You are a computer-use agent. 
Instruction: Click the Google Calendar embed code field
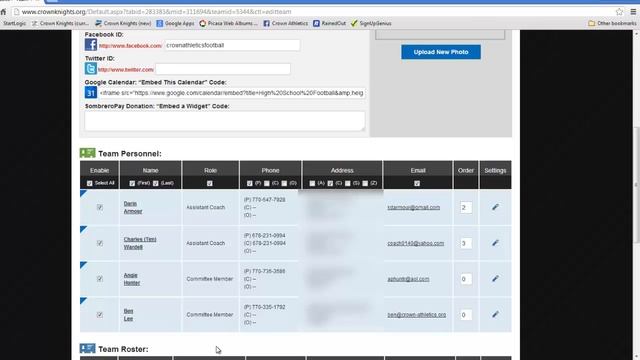[231, 93]
